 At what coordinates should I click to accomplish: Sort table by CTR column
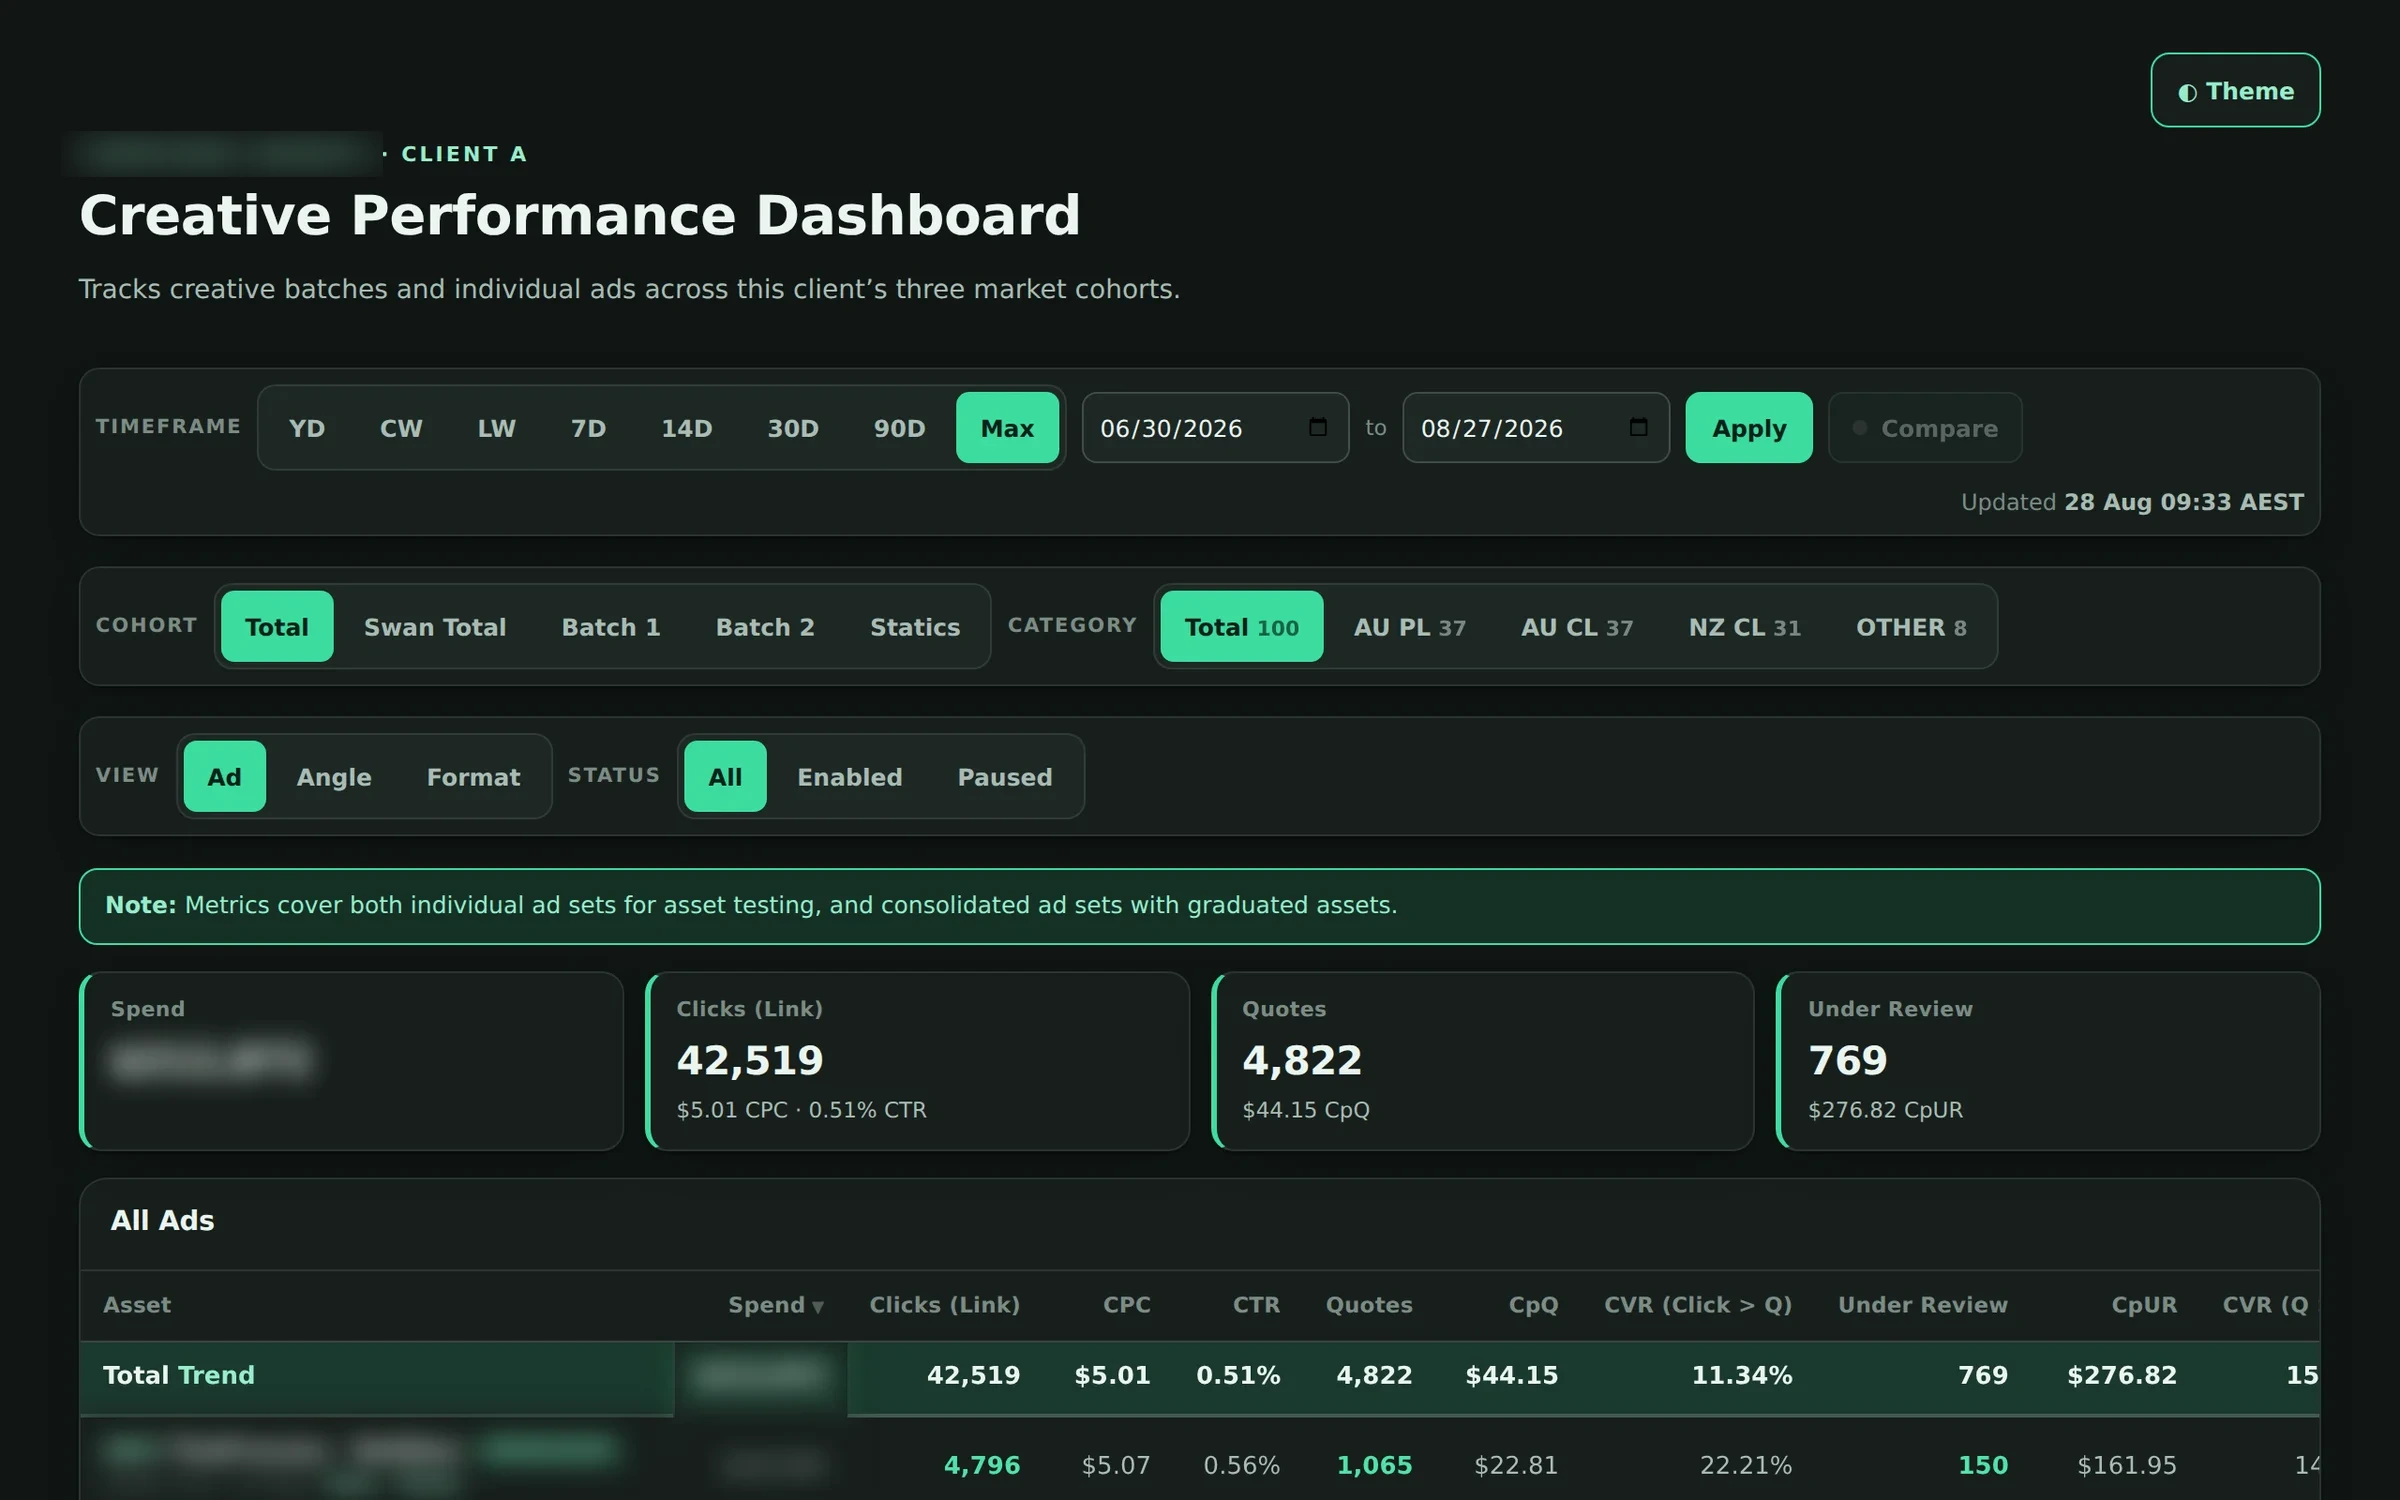tap(1256, 1305)
